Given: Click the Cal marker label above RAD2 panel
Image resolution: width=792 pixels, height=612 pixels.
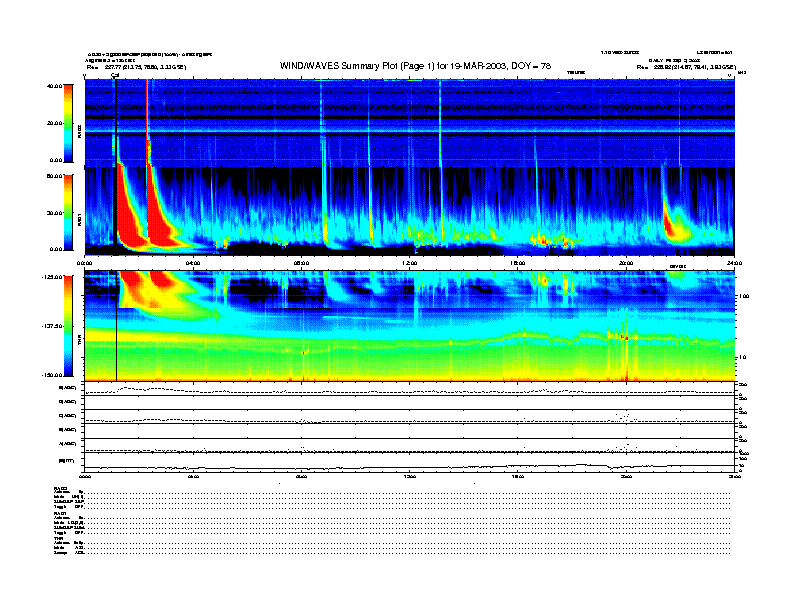Looking at the screenshot, I should tap(115, 75).
